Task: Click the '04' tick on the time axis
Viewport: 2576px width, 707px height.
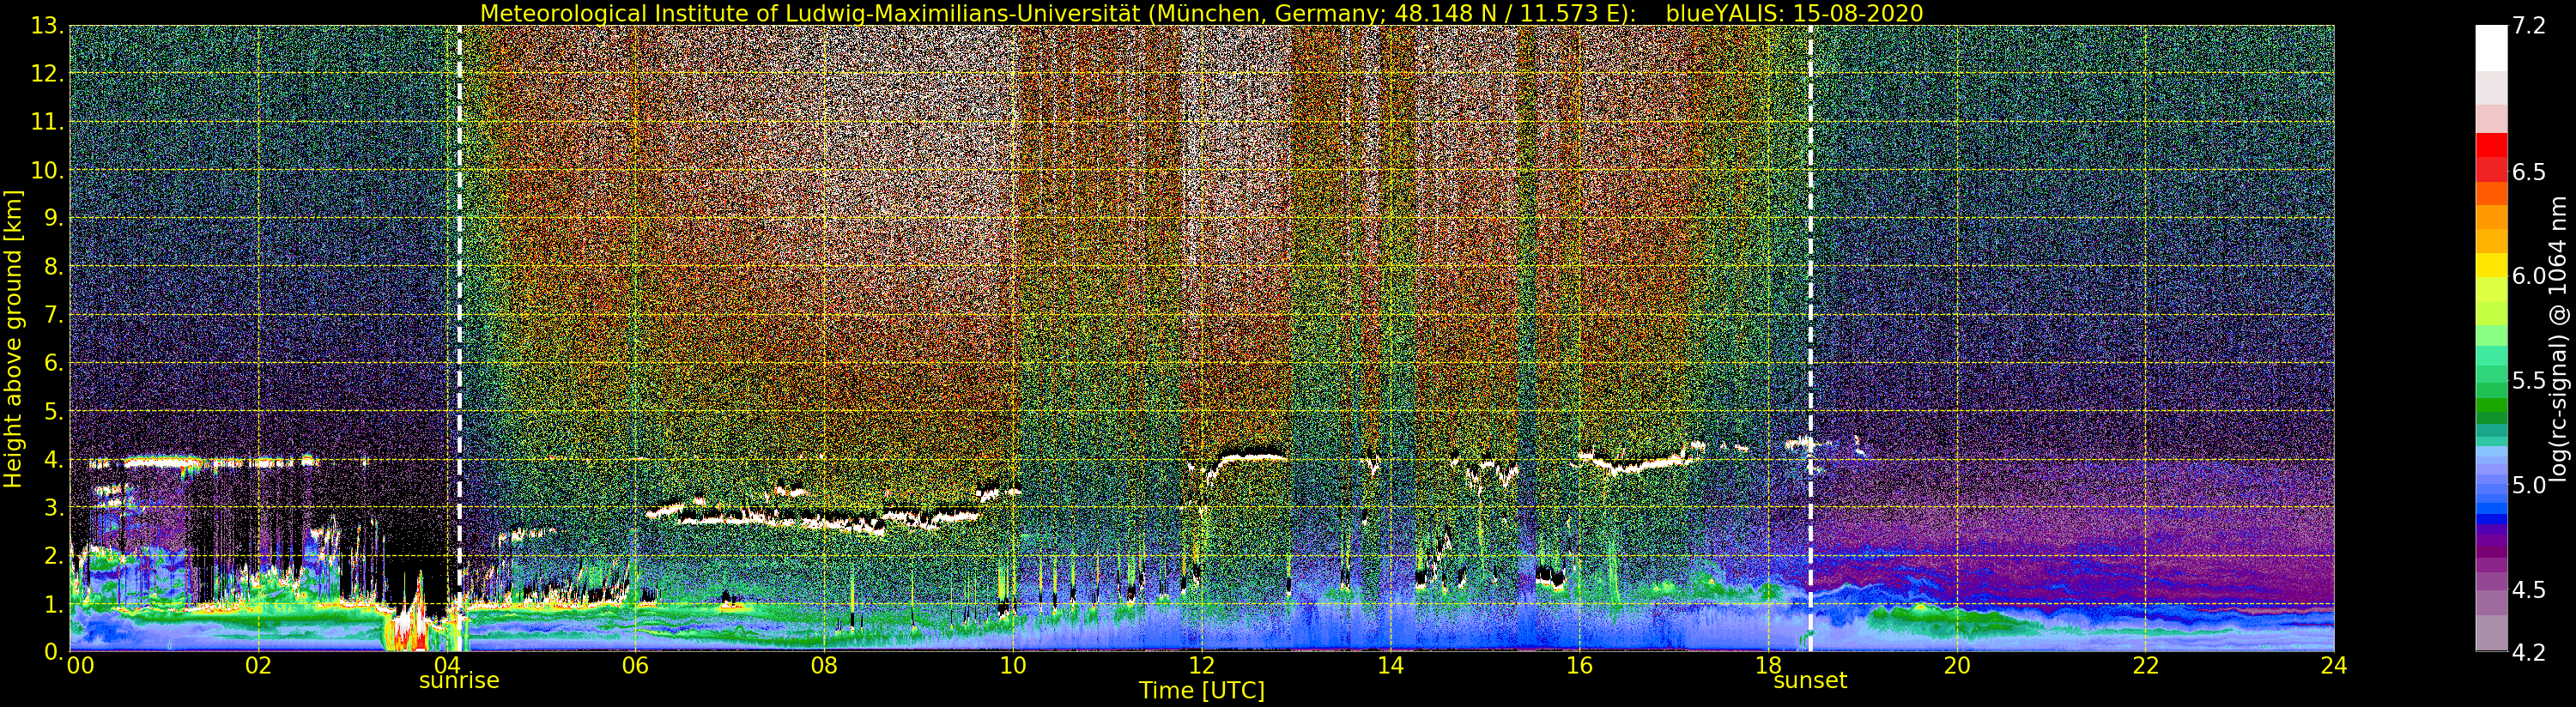Action: tap(447, 665)
